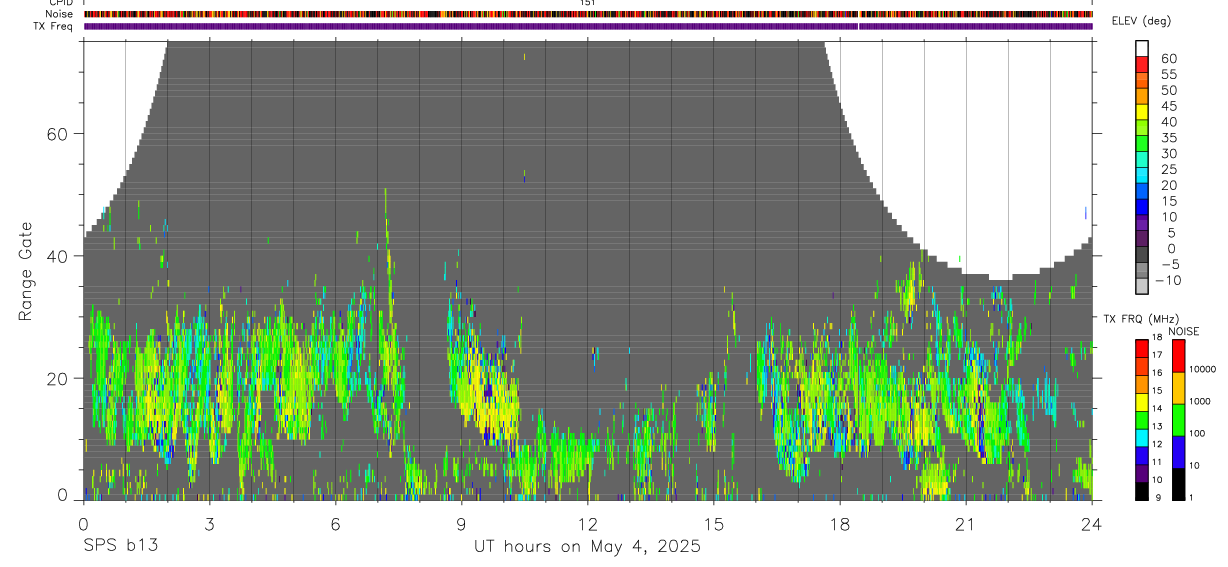Select the SPS b13 radar label

point(119,546)
